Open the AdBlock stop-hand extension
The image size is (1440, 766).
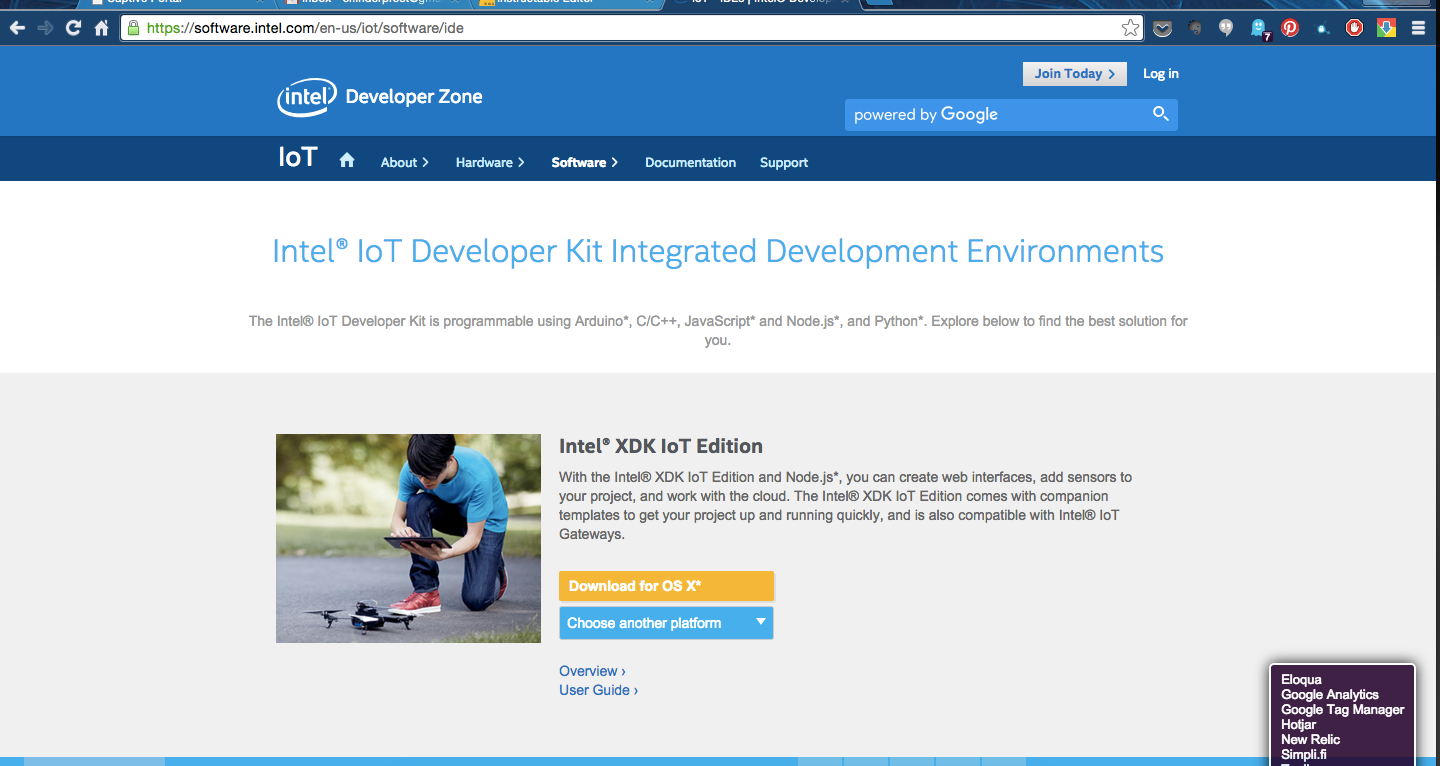(1354, 28)
